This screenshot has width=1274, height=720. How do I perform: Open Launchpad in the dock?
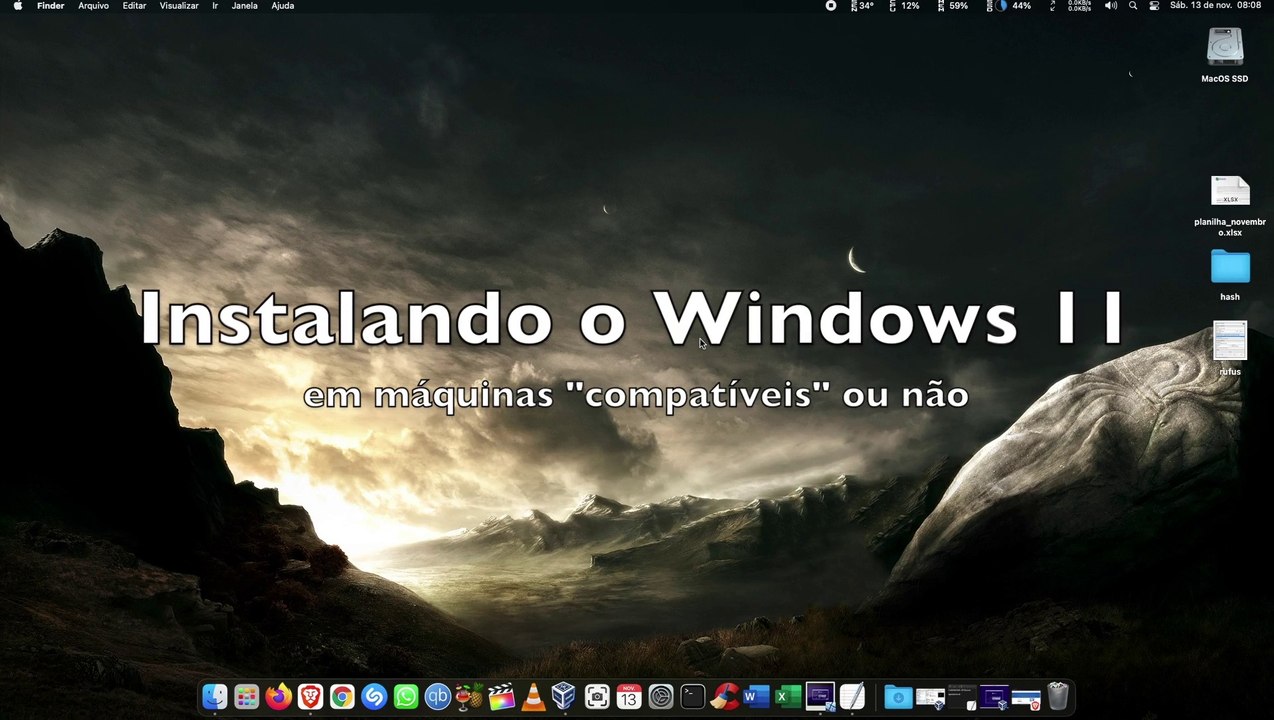tap(246, 696)
